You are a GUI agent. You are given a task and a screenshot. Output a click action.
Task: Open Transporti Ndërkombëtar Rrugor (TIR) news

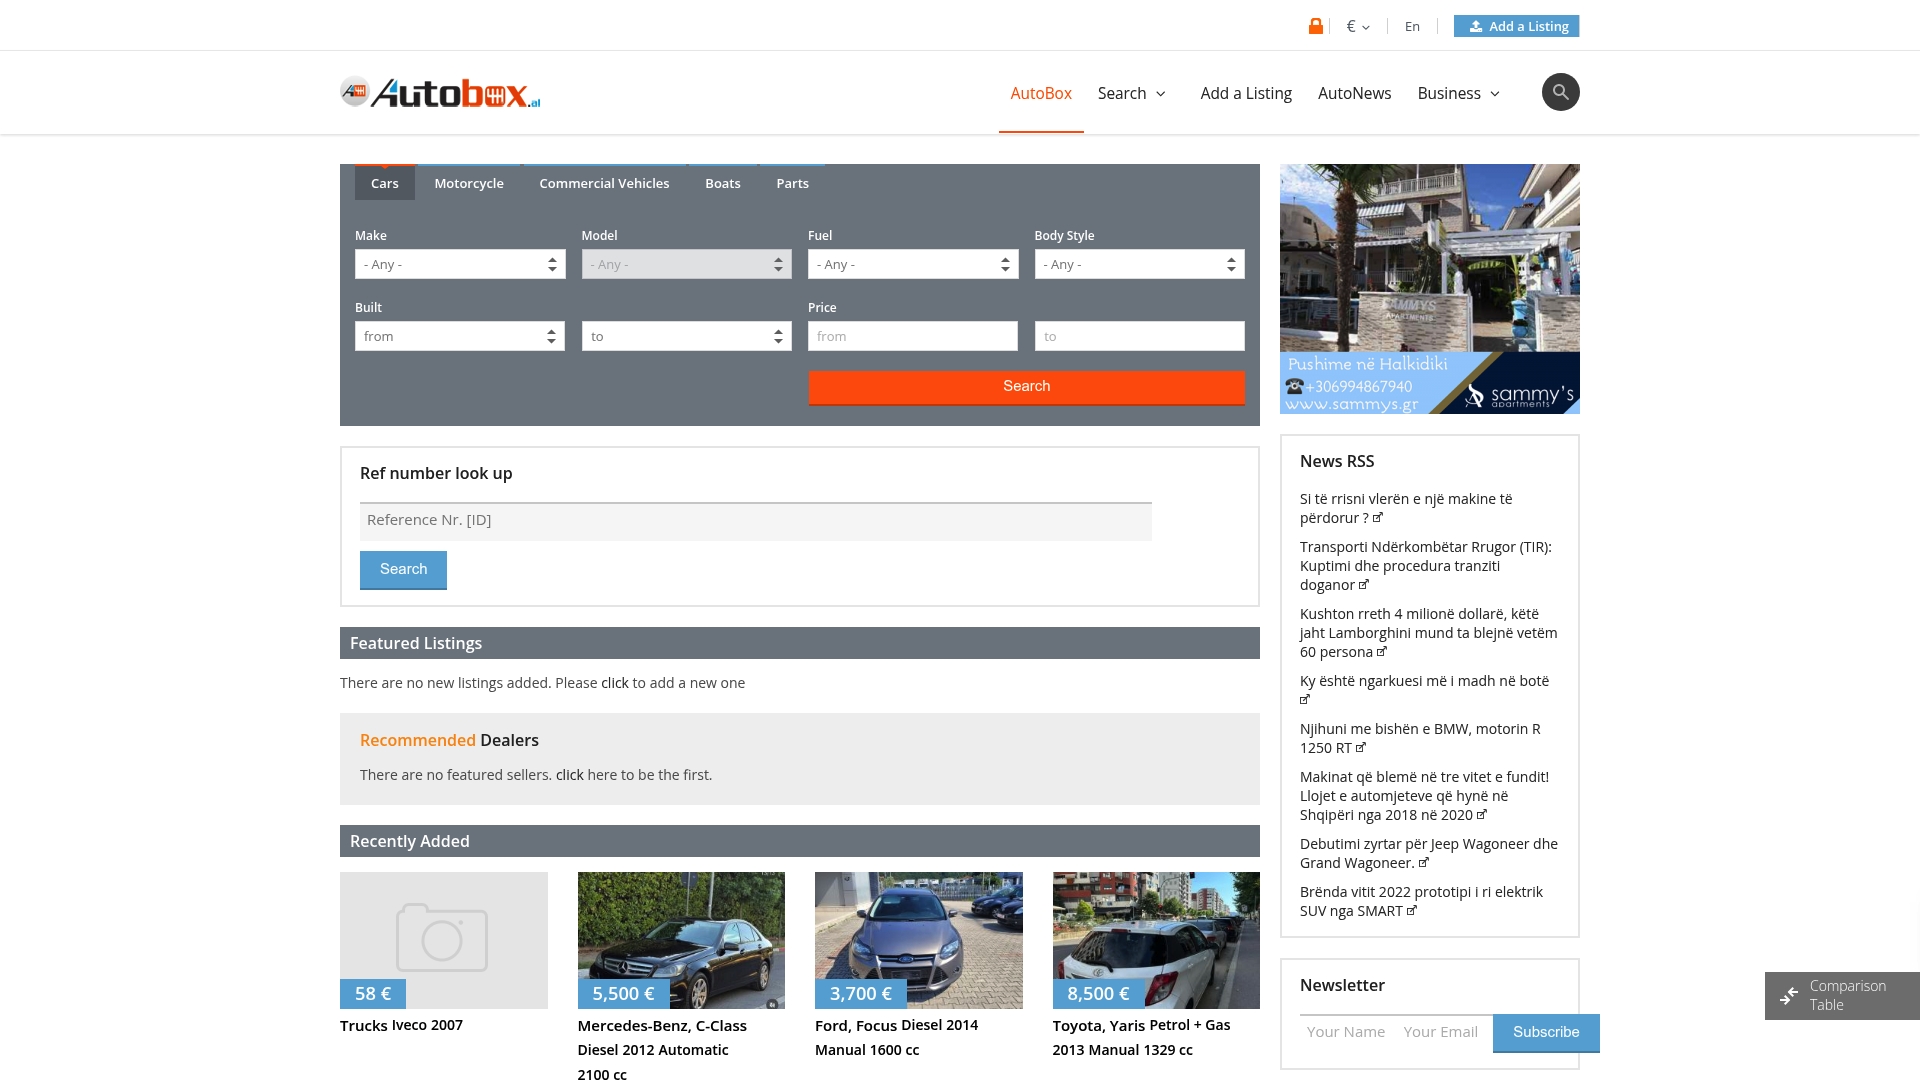click(x=1426, y=566)
